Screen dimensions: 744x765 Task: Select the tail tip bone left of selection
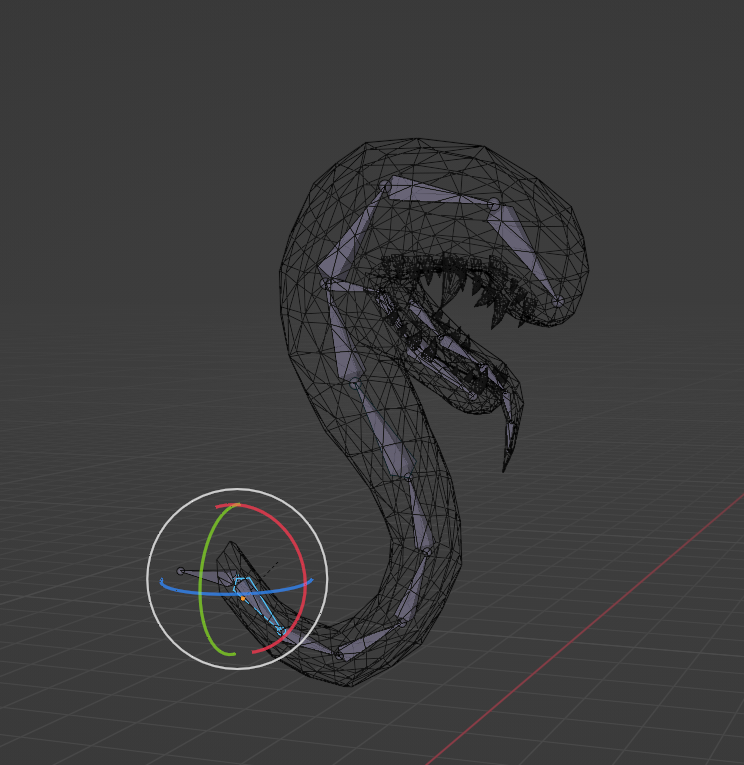pos(207,577)
